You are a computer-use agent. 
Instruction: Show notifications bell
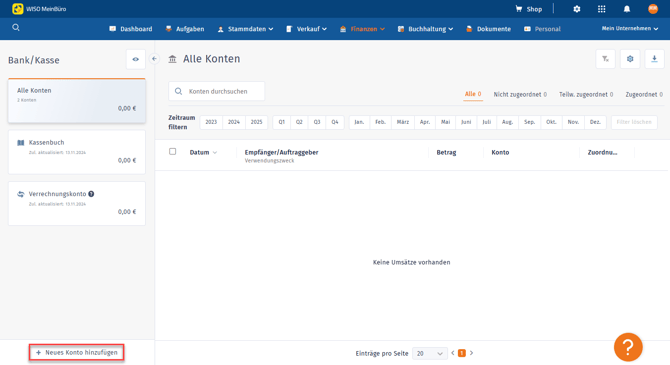coord(627,9)
